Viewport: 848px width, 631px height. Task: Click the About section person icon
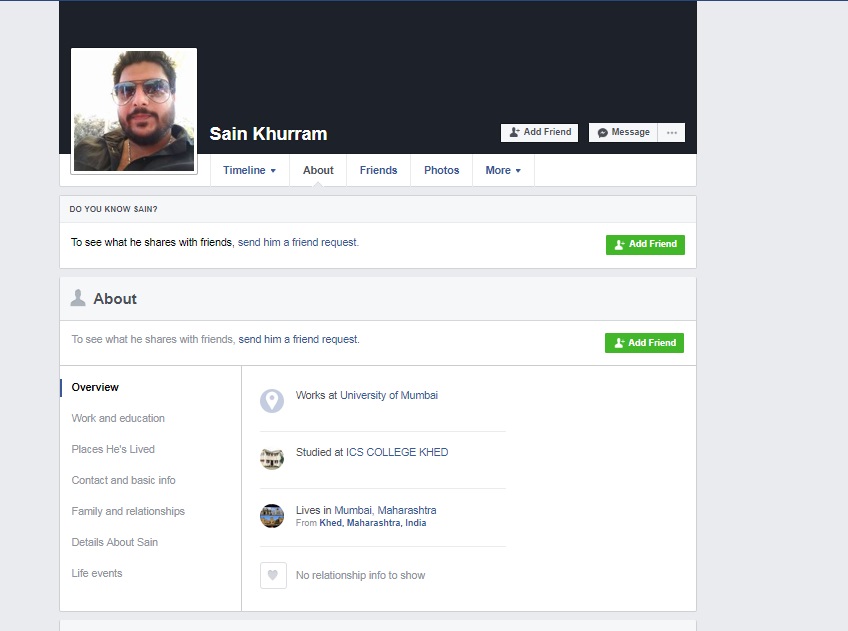(78, 298)
